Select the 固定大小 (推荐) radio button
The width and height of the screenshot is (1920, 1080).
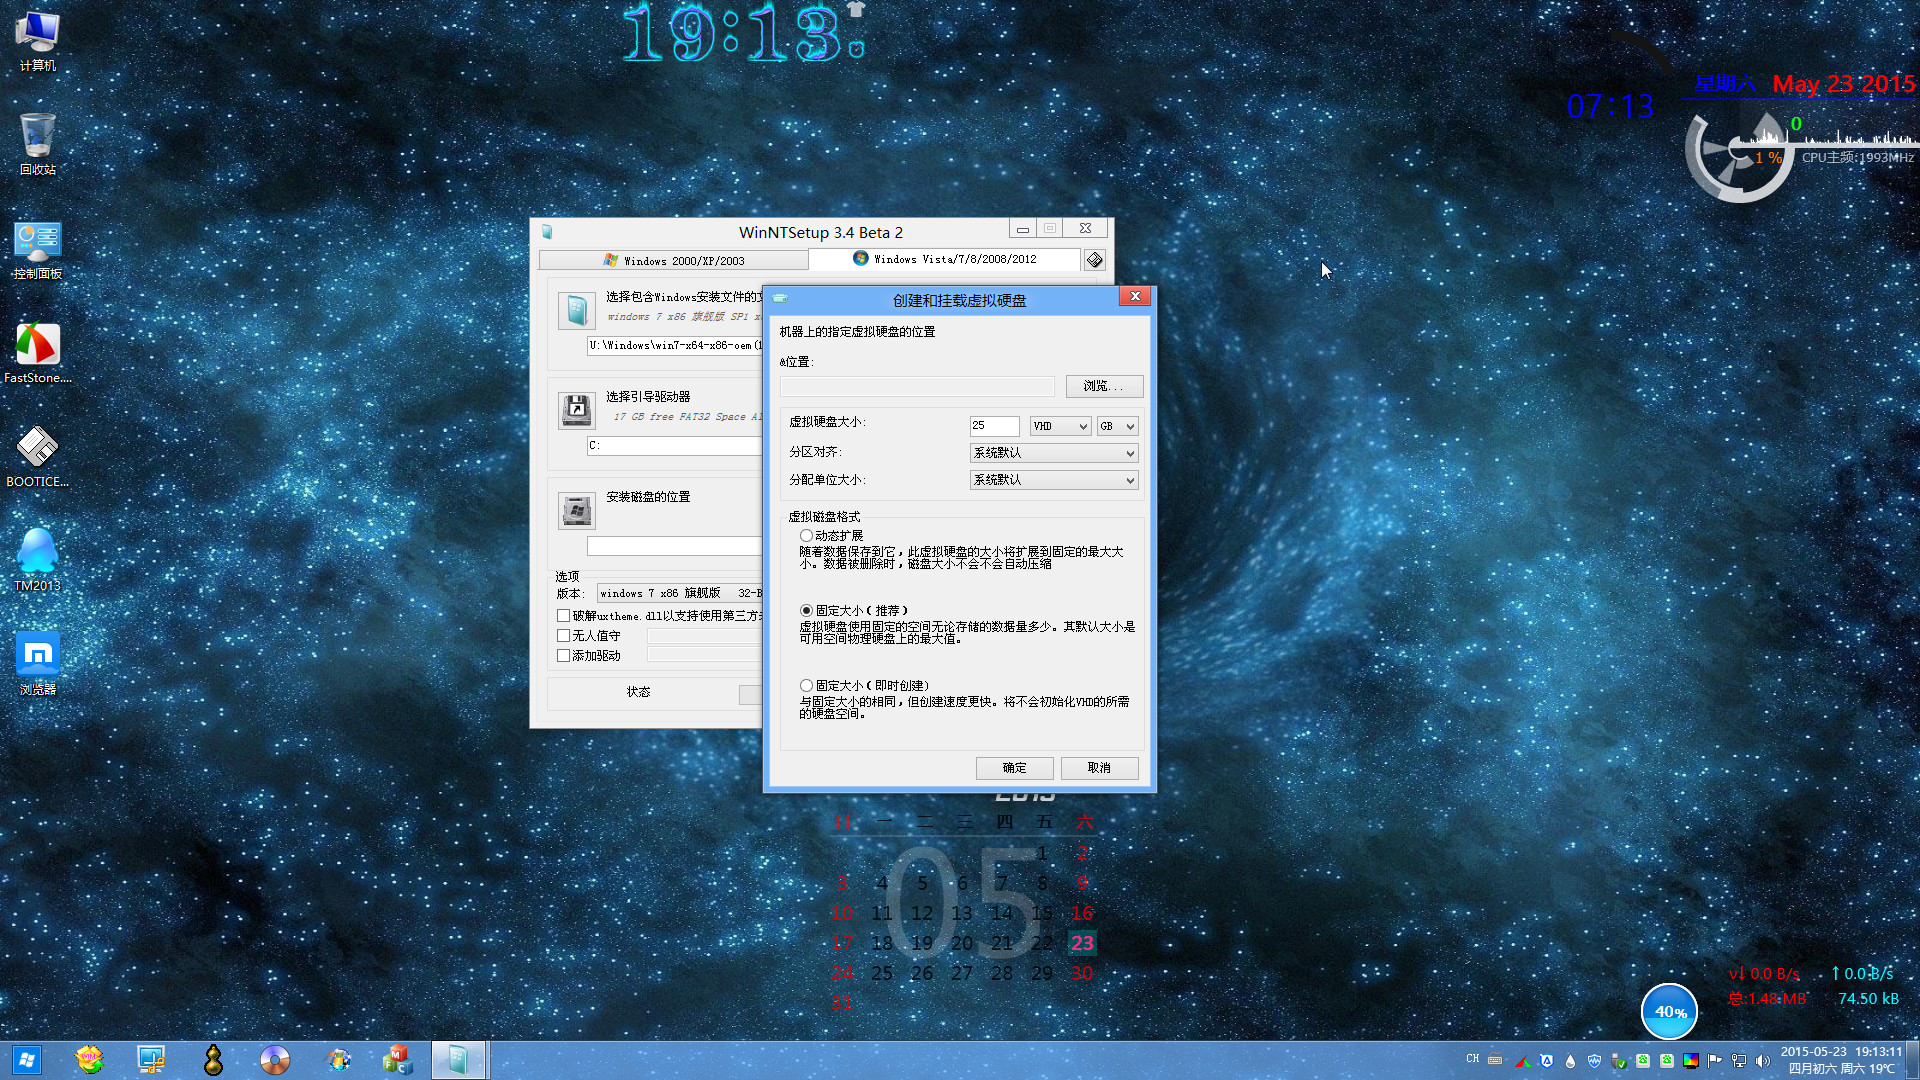point(806,610)
